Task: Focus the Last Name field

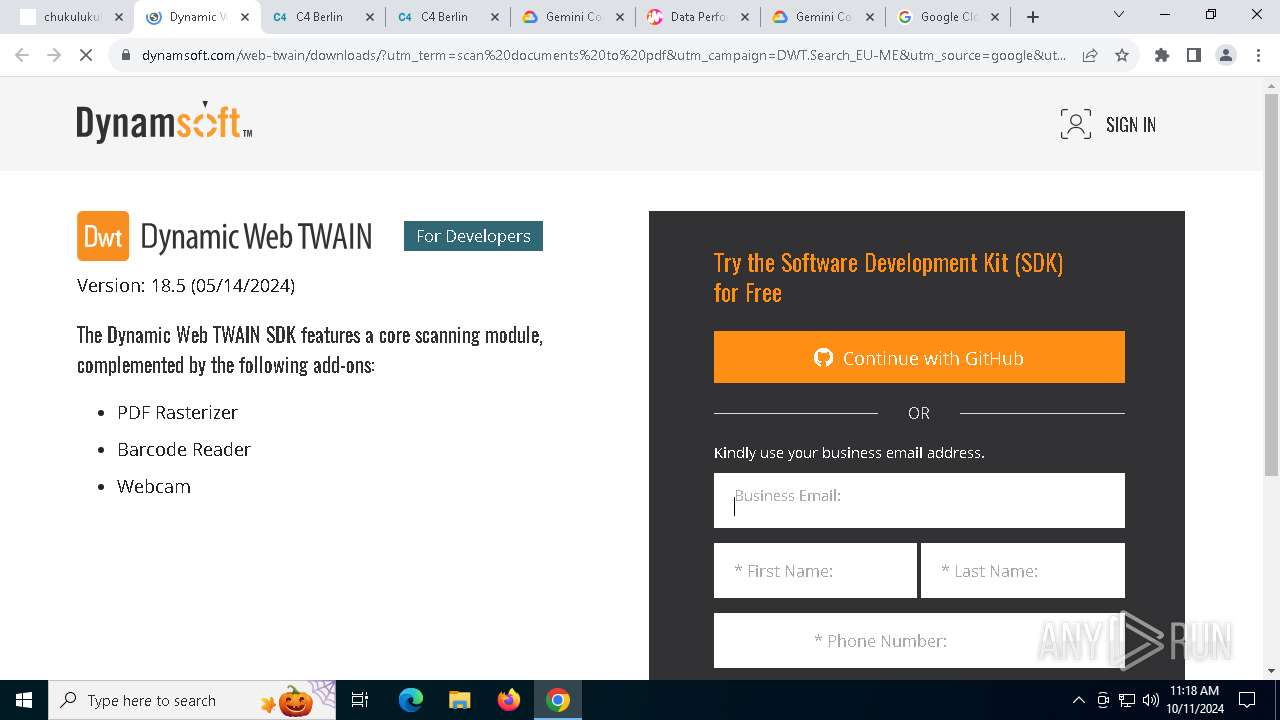Action: coord(1022,570)
